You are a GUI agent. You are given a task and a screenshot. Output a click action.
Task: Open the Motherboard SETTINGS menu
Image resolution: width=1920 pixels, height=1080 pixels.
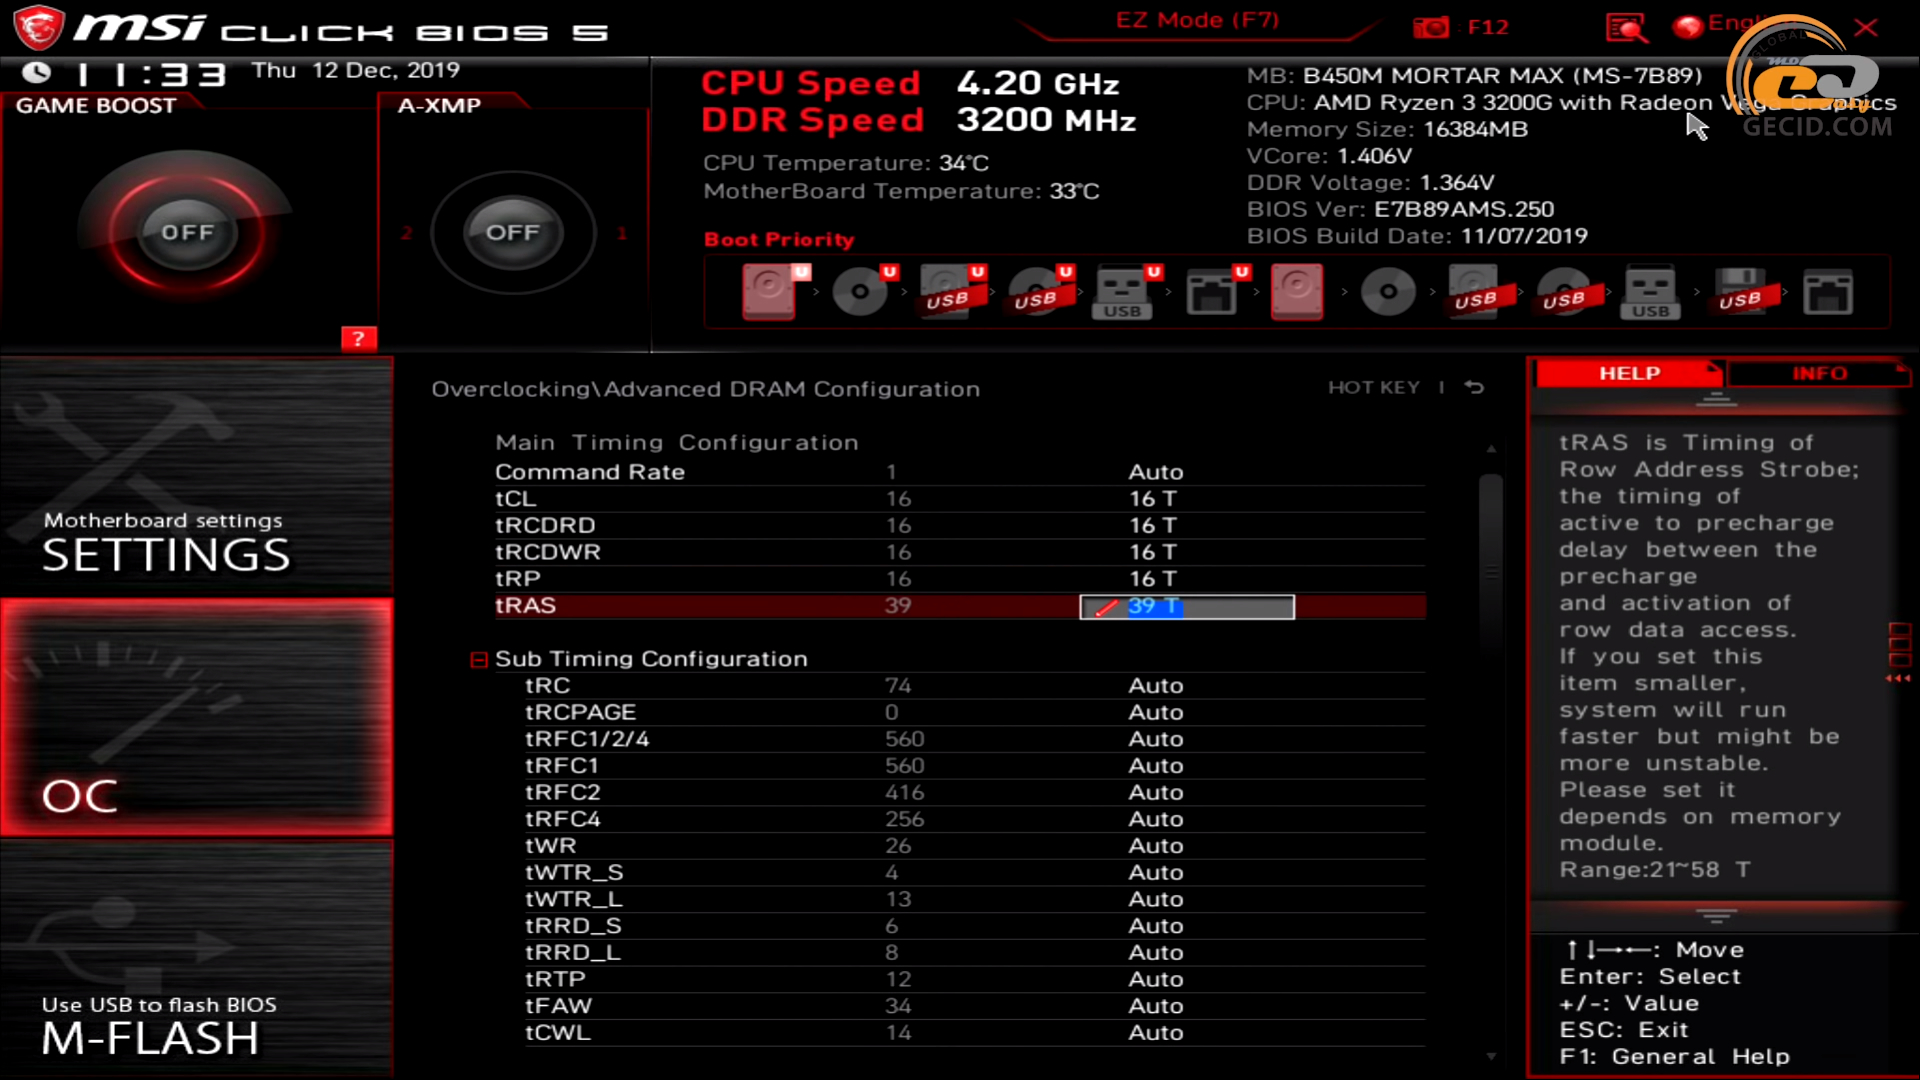pyautogui.click(x=197, y=477)
